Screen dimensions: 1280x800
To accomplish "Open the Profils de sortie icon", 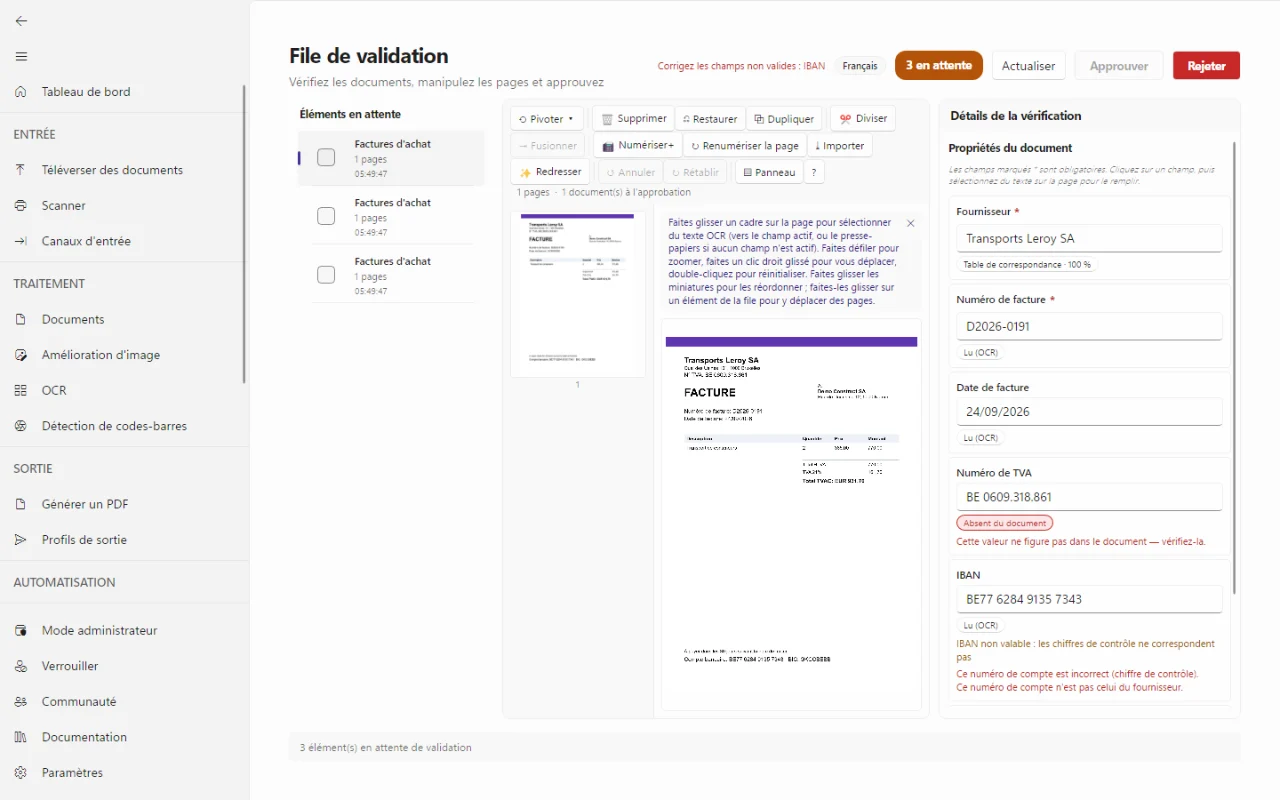I will [21, 540].
